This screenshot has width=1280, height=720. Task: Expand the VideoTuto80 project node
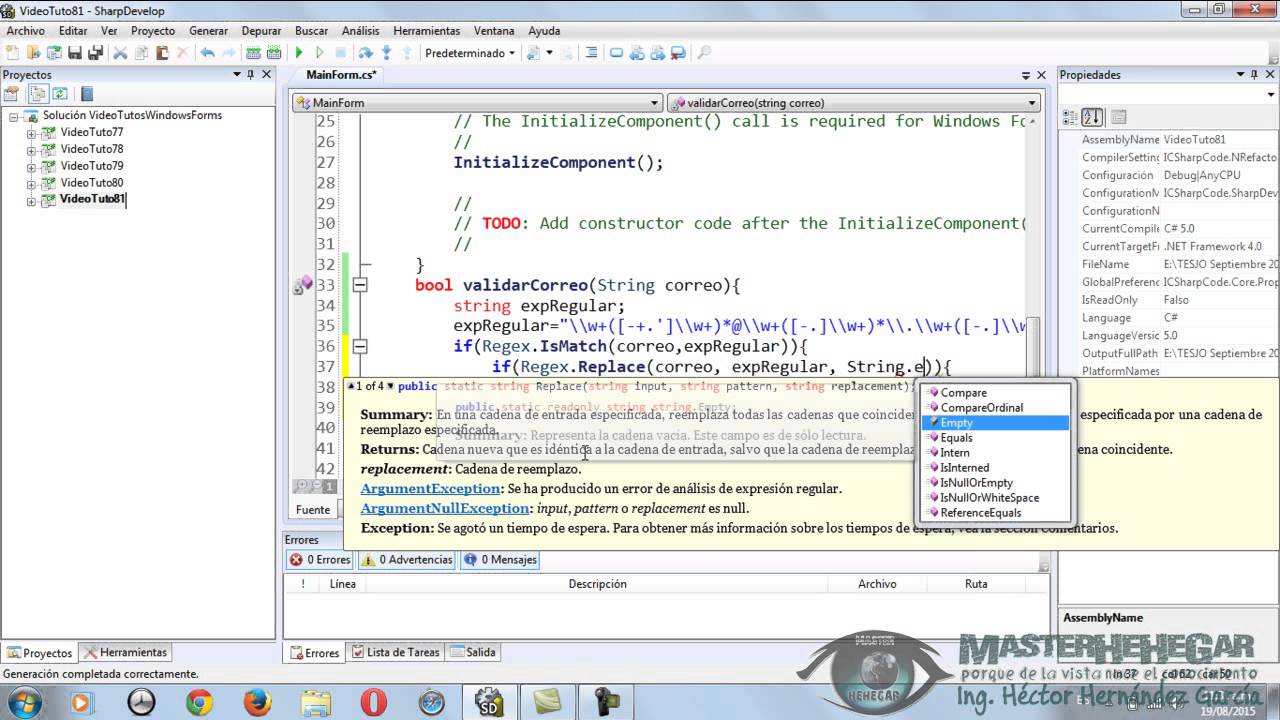[31, 184]
